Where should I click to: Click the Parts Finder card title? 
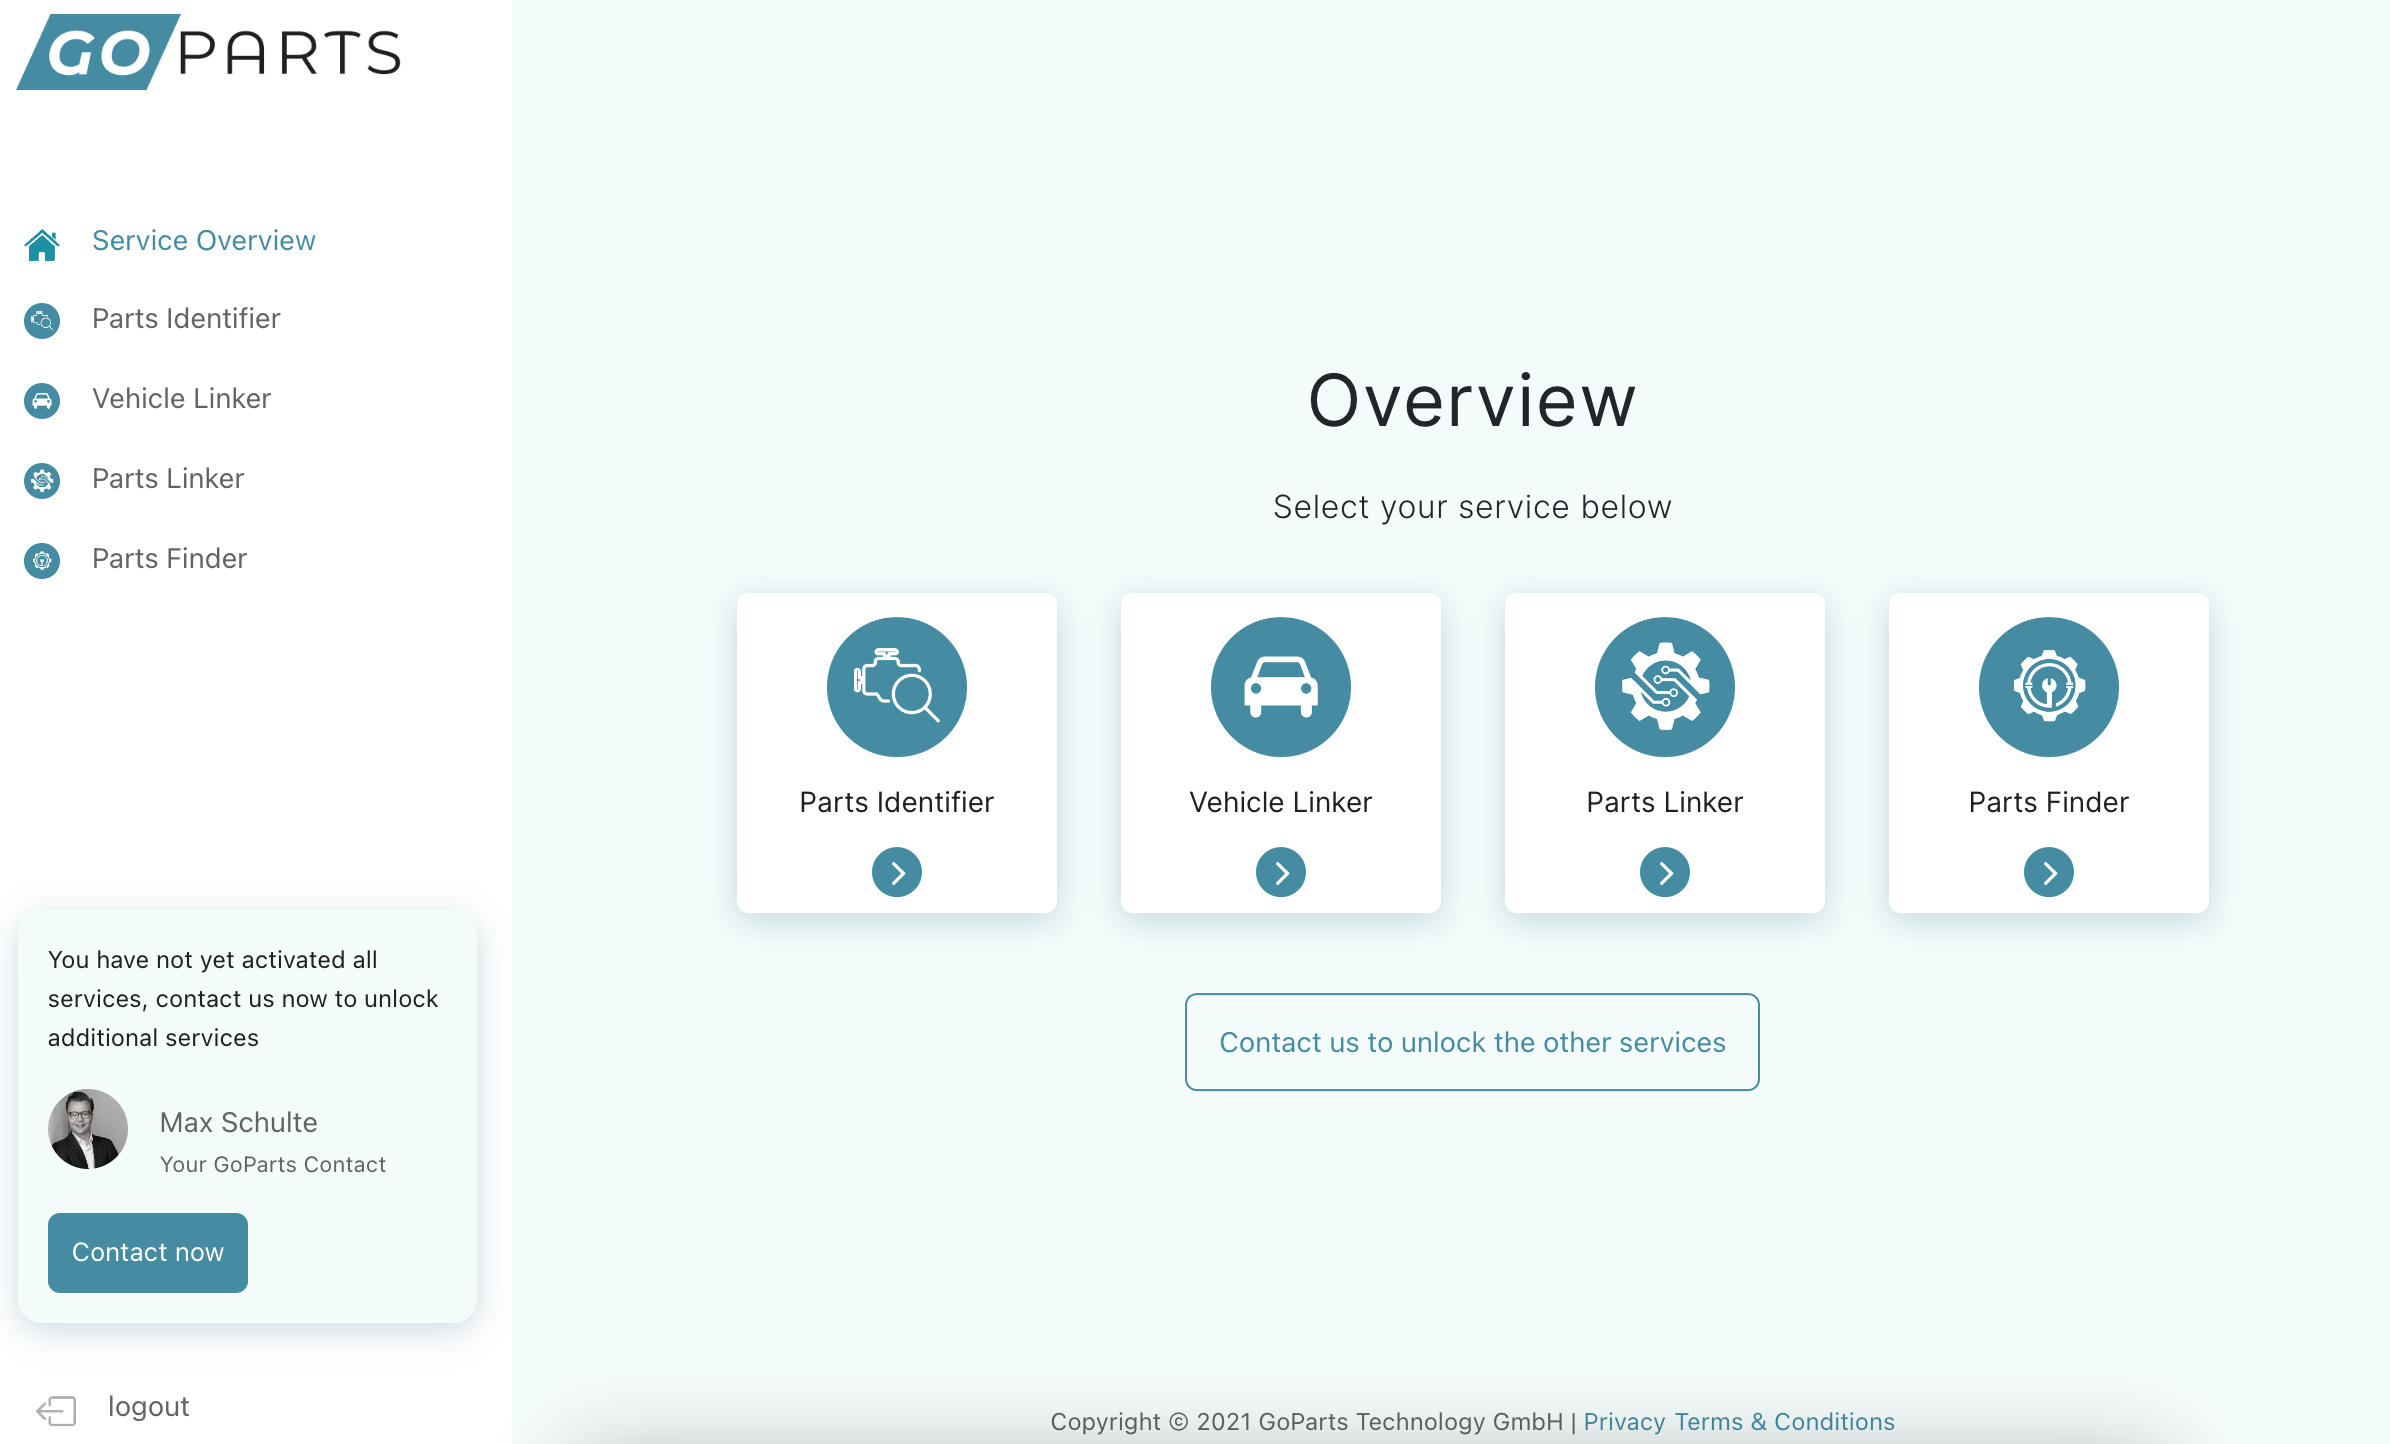tap(2049, 802)
